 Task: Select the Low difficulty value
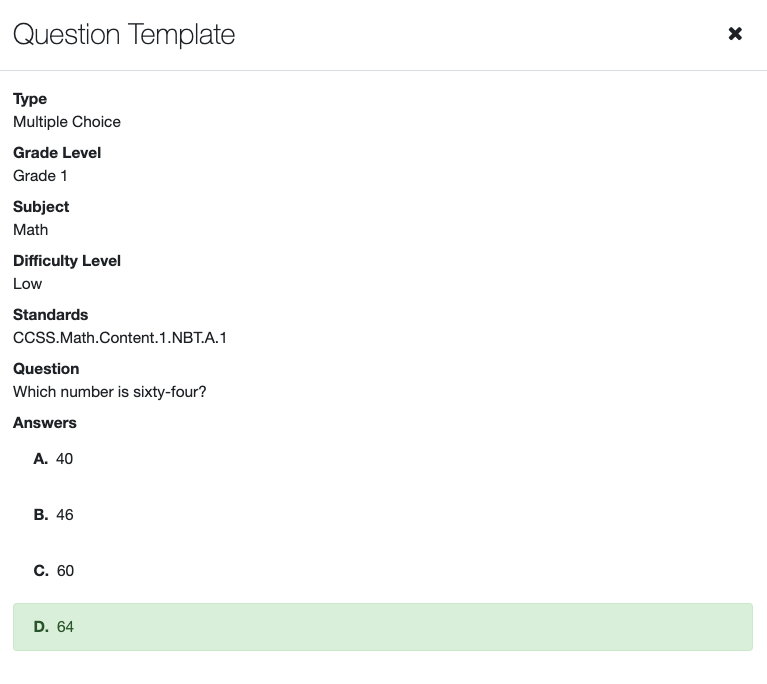click(x=28, y=284)
